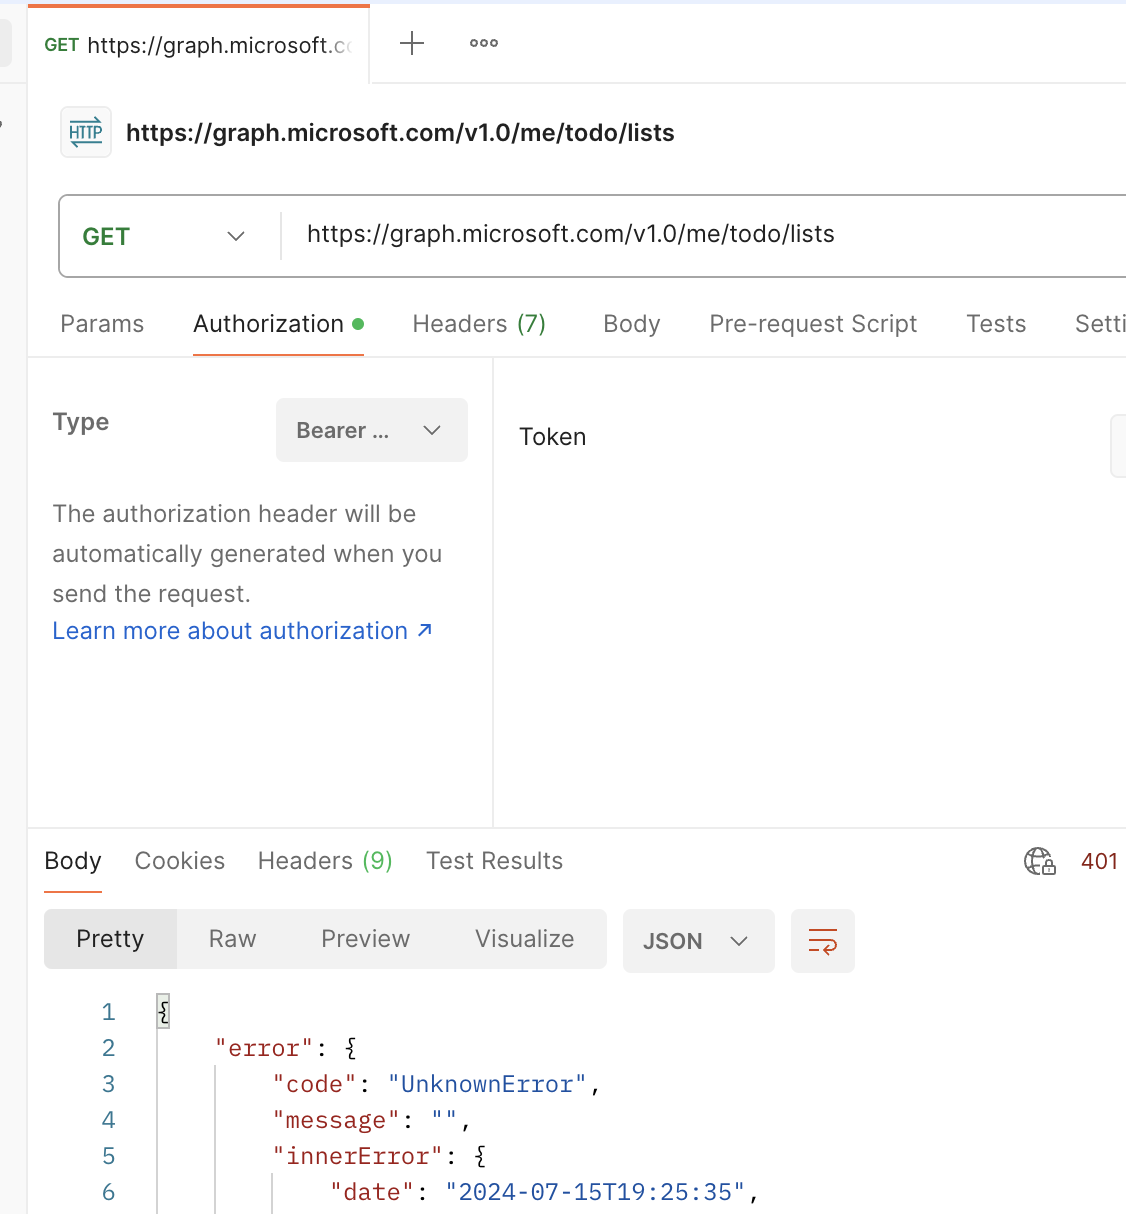Switch response to Visualize view
Screen dimensions: 1126x1214
[x=524, y=939]
